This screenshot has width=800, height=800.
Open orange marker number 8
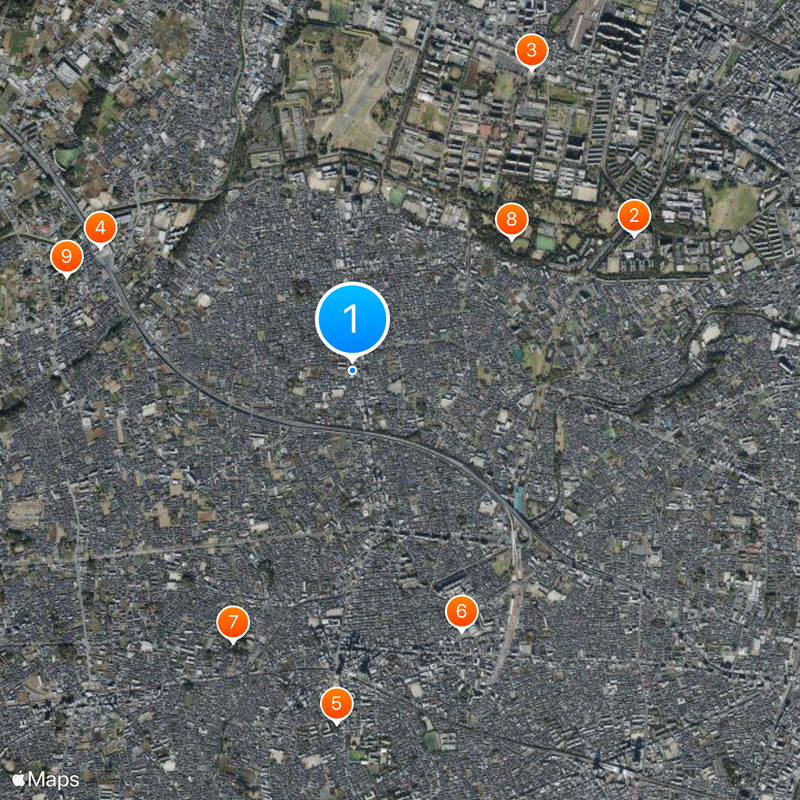(x=511, y=219)
